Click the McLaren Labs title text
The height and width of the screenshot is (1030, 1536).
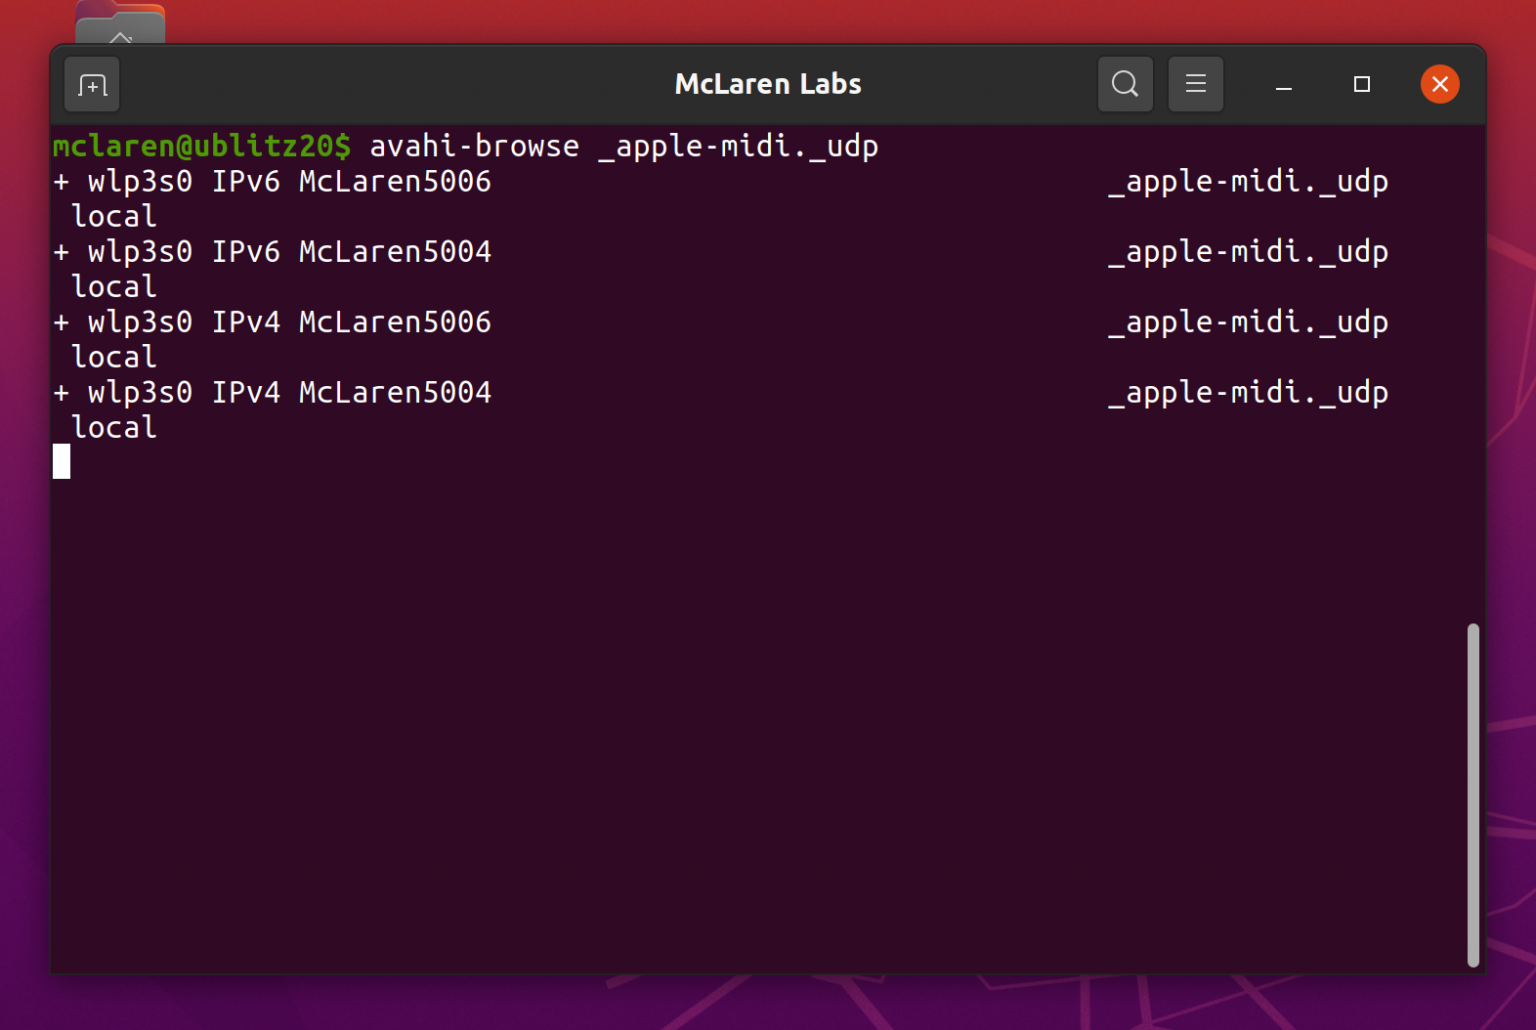pyautogui.click(x=767, y=84)
